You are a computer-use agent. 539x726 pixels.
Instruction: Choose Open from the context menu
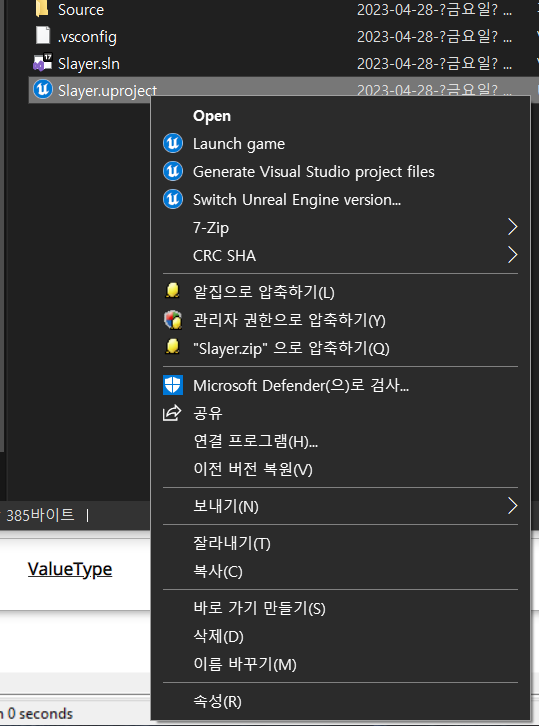340,116
